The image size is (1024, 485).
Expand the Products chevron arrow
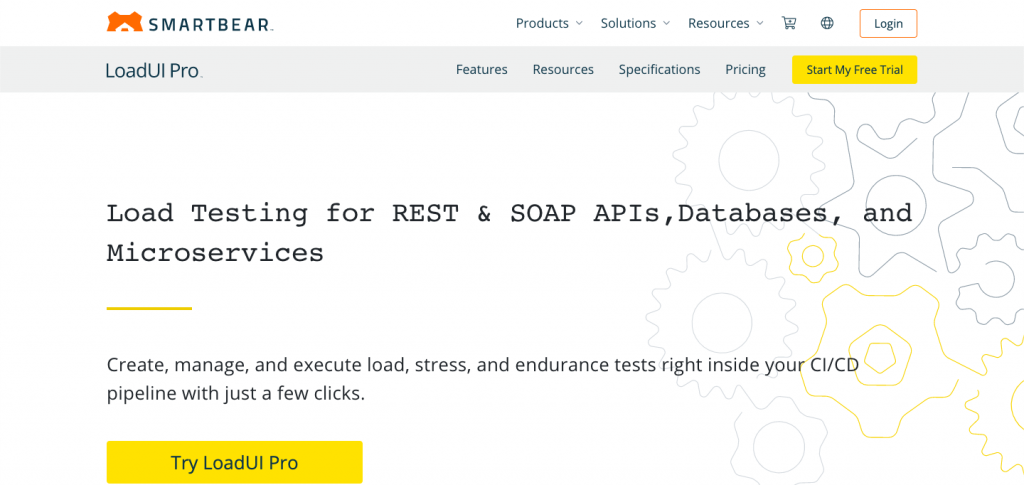pyautogui.click(x=579, y=23)
